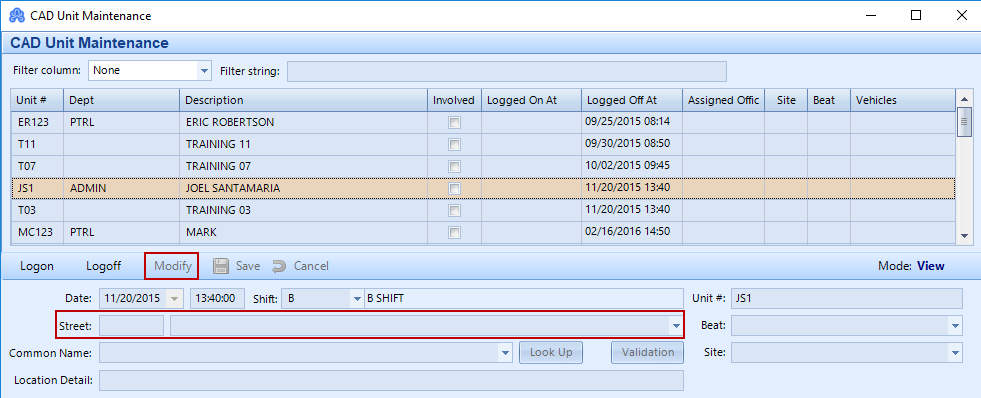The height and width of the screenshot is (398, 981).
Task: Maximize the CAD Unit Maintenance window
Action: tap(916, 16)
